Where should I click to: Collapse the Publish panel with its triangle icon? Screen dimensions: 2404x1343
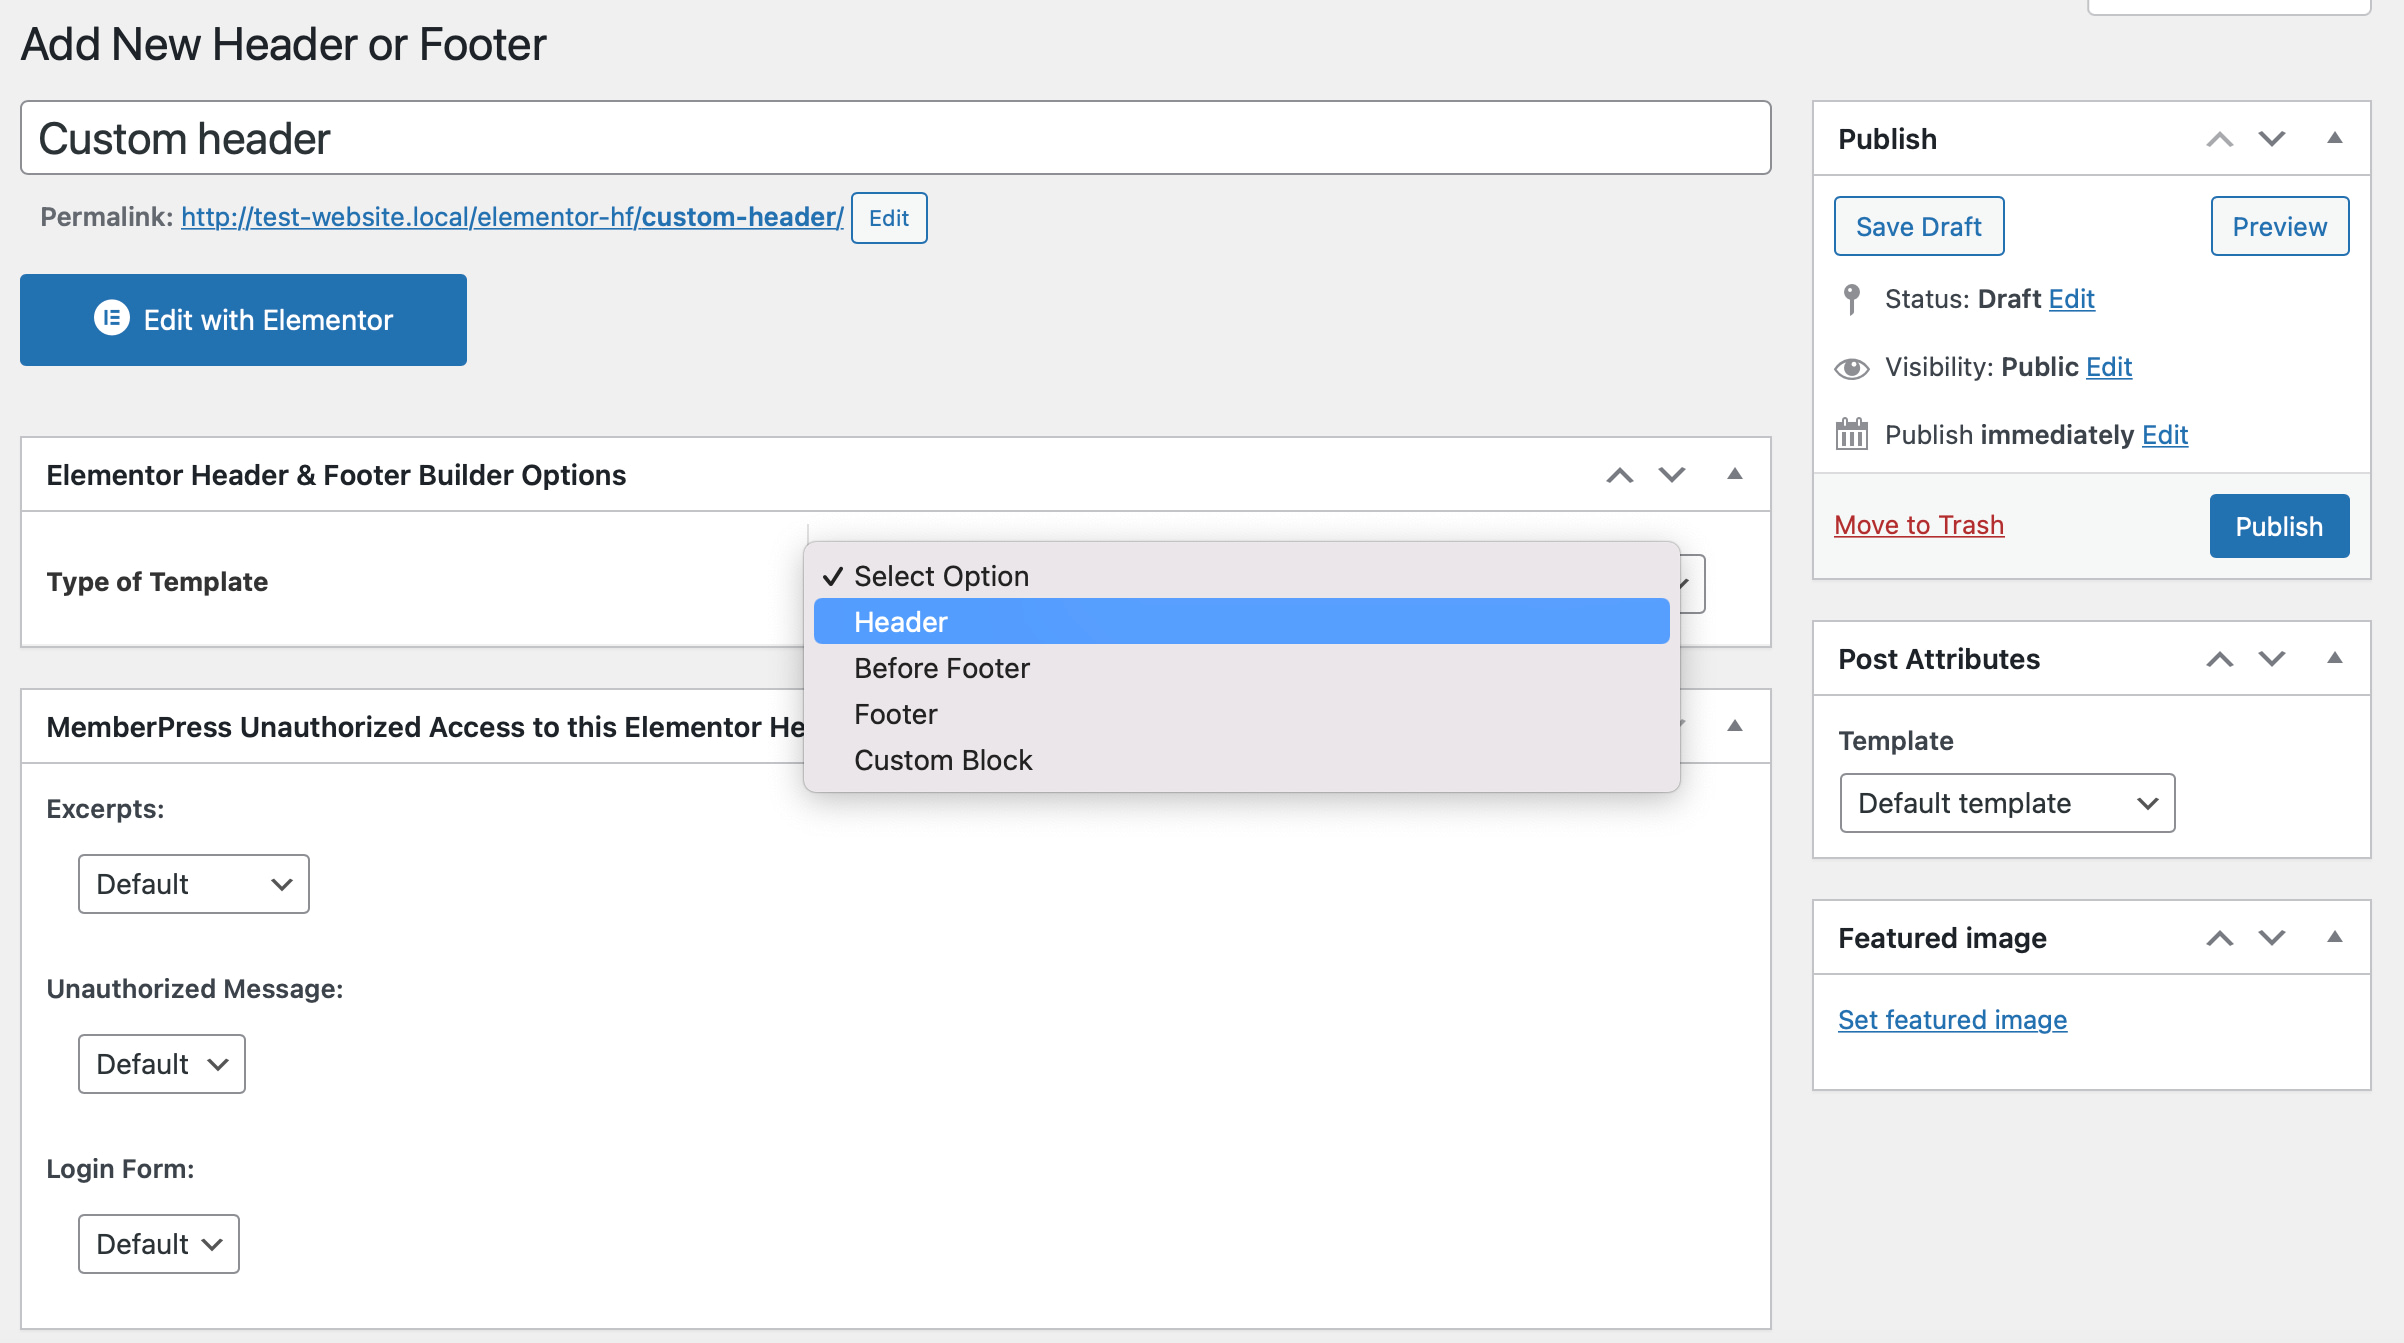click(x=2335, y=138)
